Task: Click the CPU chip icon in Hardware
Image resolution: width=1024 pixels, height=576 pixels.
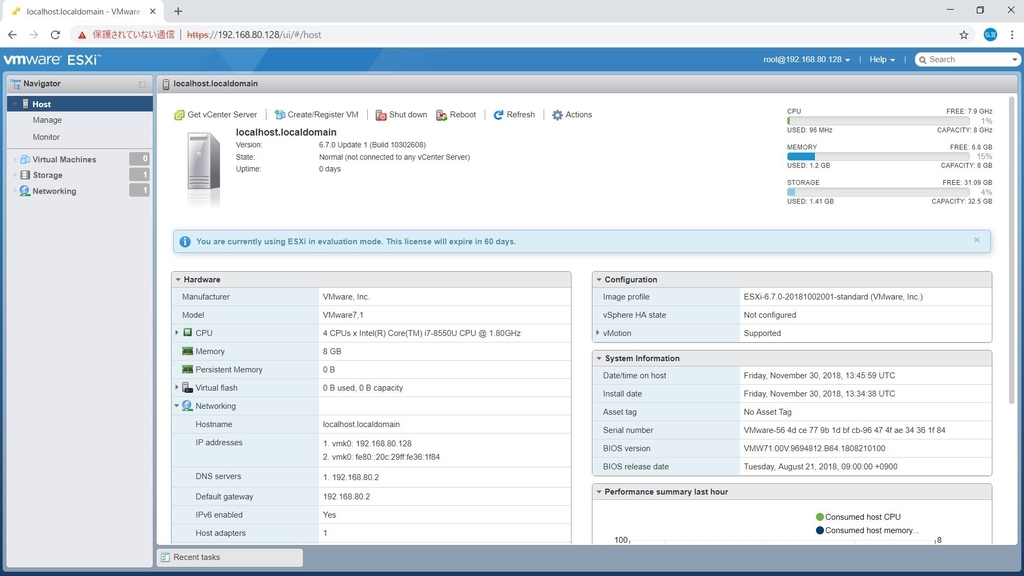Action: tap(187, 333)
